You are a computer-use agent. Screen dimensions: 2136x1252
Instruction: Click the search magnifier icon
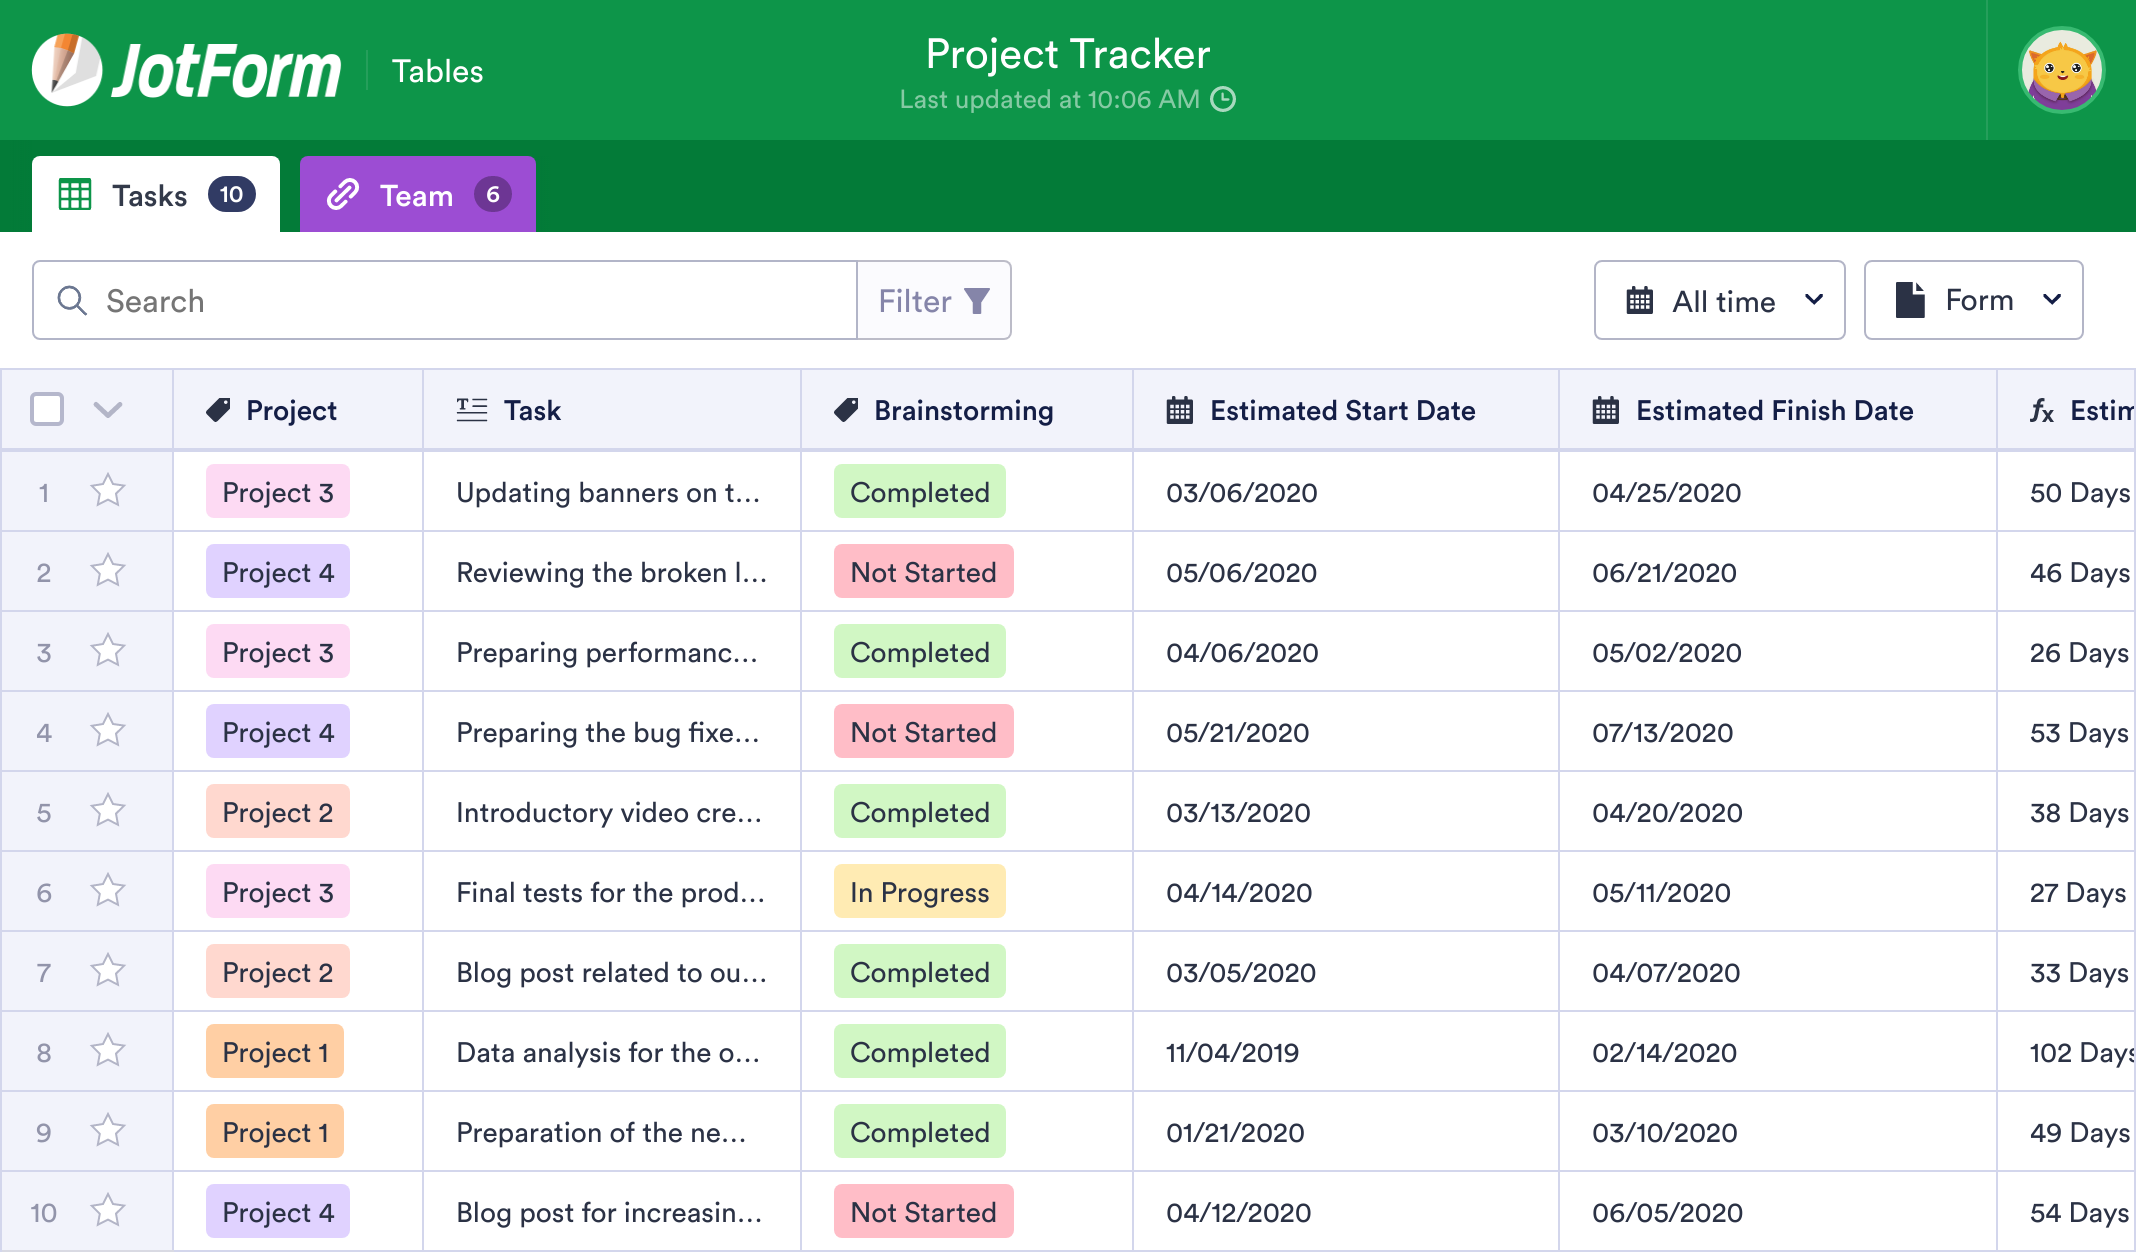tap(71, 300)
